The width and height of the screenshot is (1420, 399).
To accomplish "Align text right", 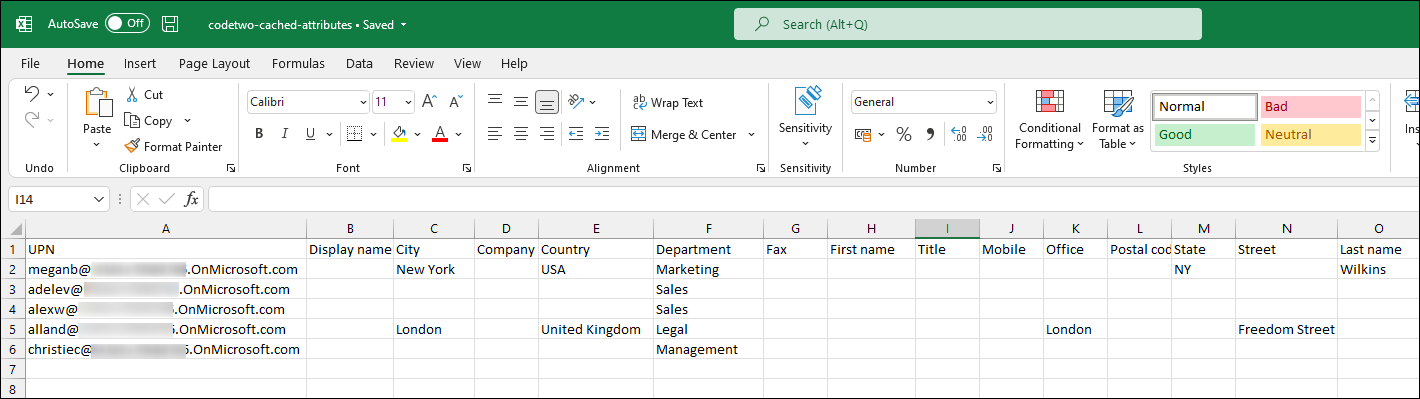I will [546, 134].
